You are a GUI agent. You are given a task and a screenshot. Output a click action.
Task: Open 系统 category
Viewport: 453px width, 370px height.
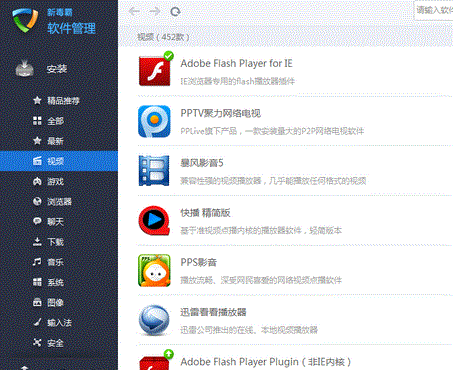59,282
